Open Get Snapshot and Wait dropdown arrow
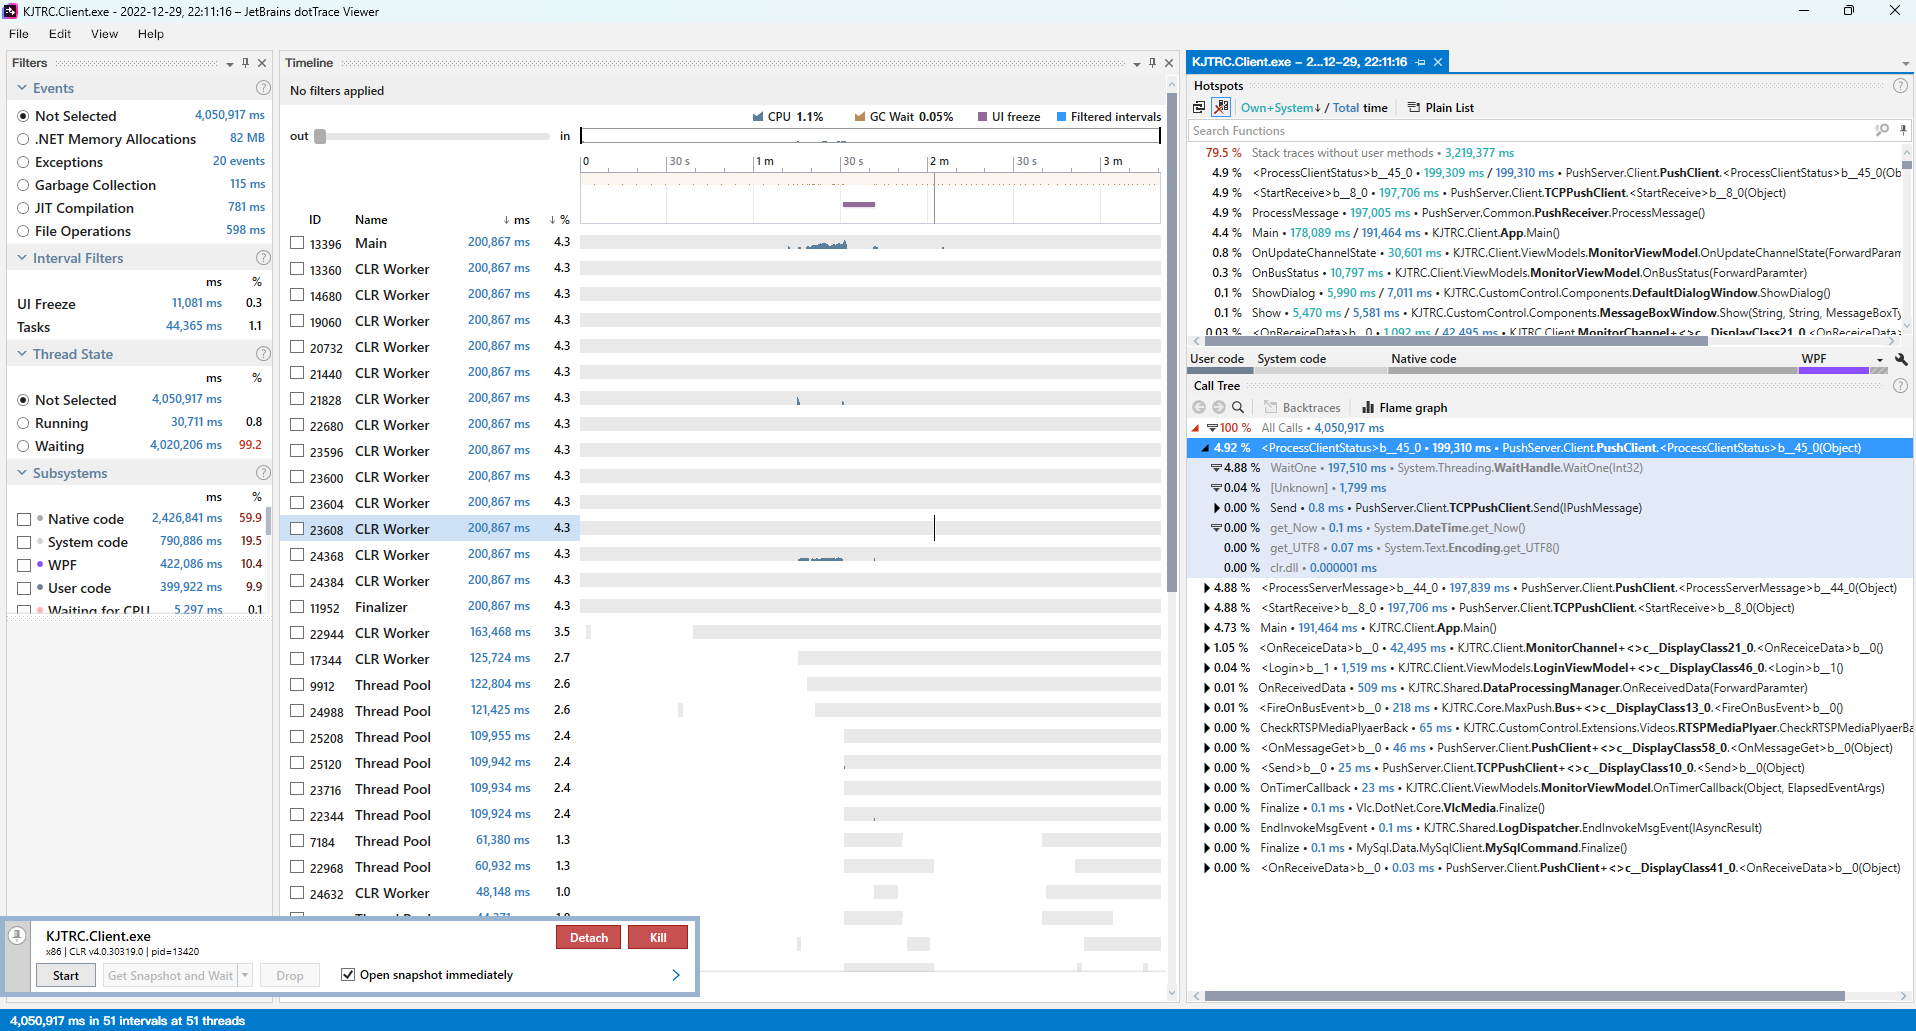This screenshot has height=1031, width=1916. pyautogui.click(x=245, y=975)
